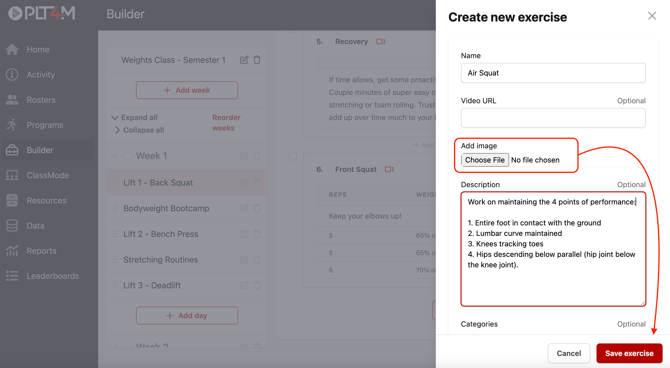Screen dimensions: 670x368
Task: Click the Data database icon
Action: click(x=12, y=226)
